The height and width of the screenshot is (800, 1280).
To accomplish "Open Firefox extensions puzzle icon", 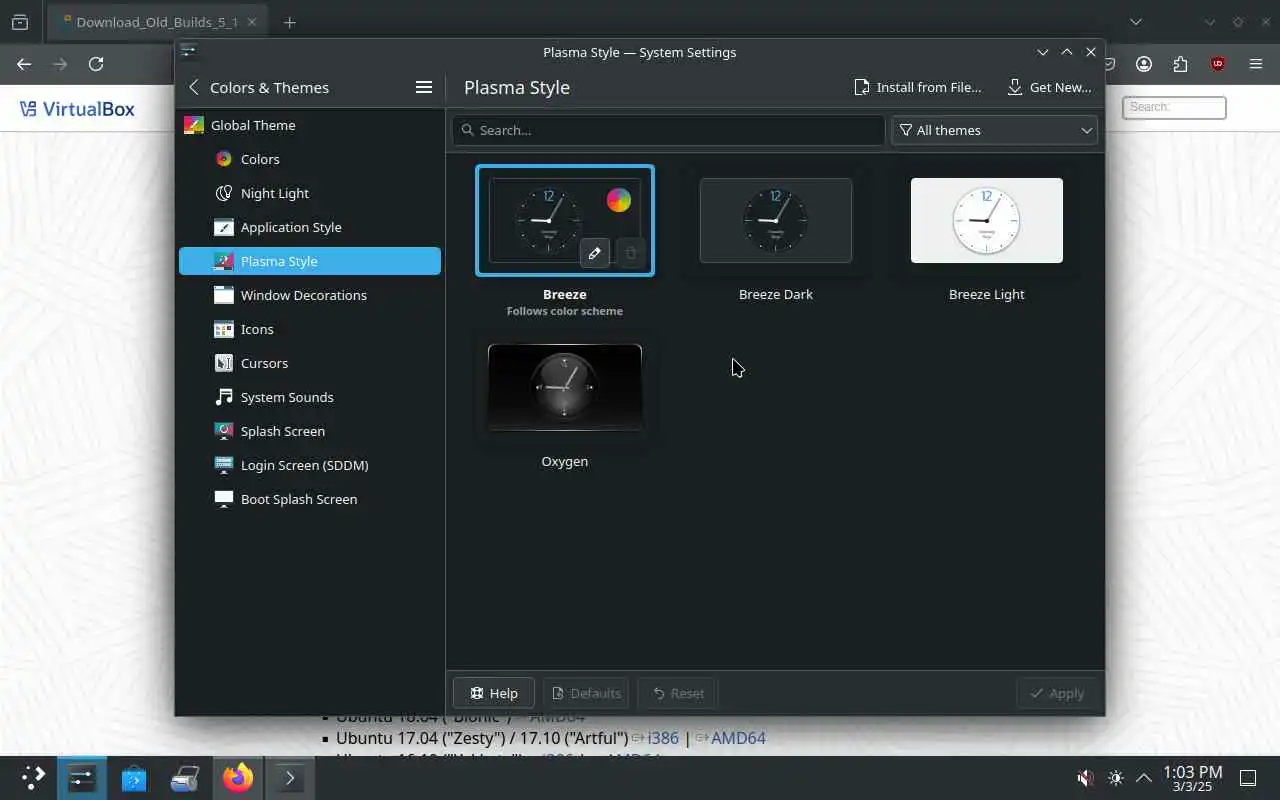I will (1181, 64).
